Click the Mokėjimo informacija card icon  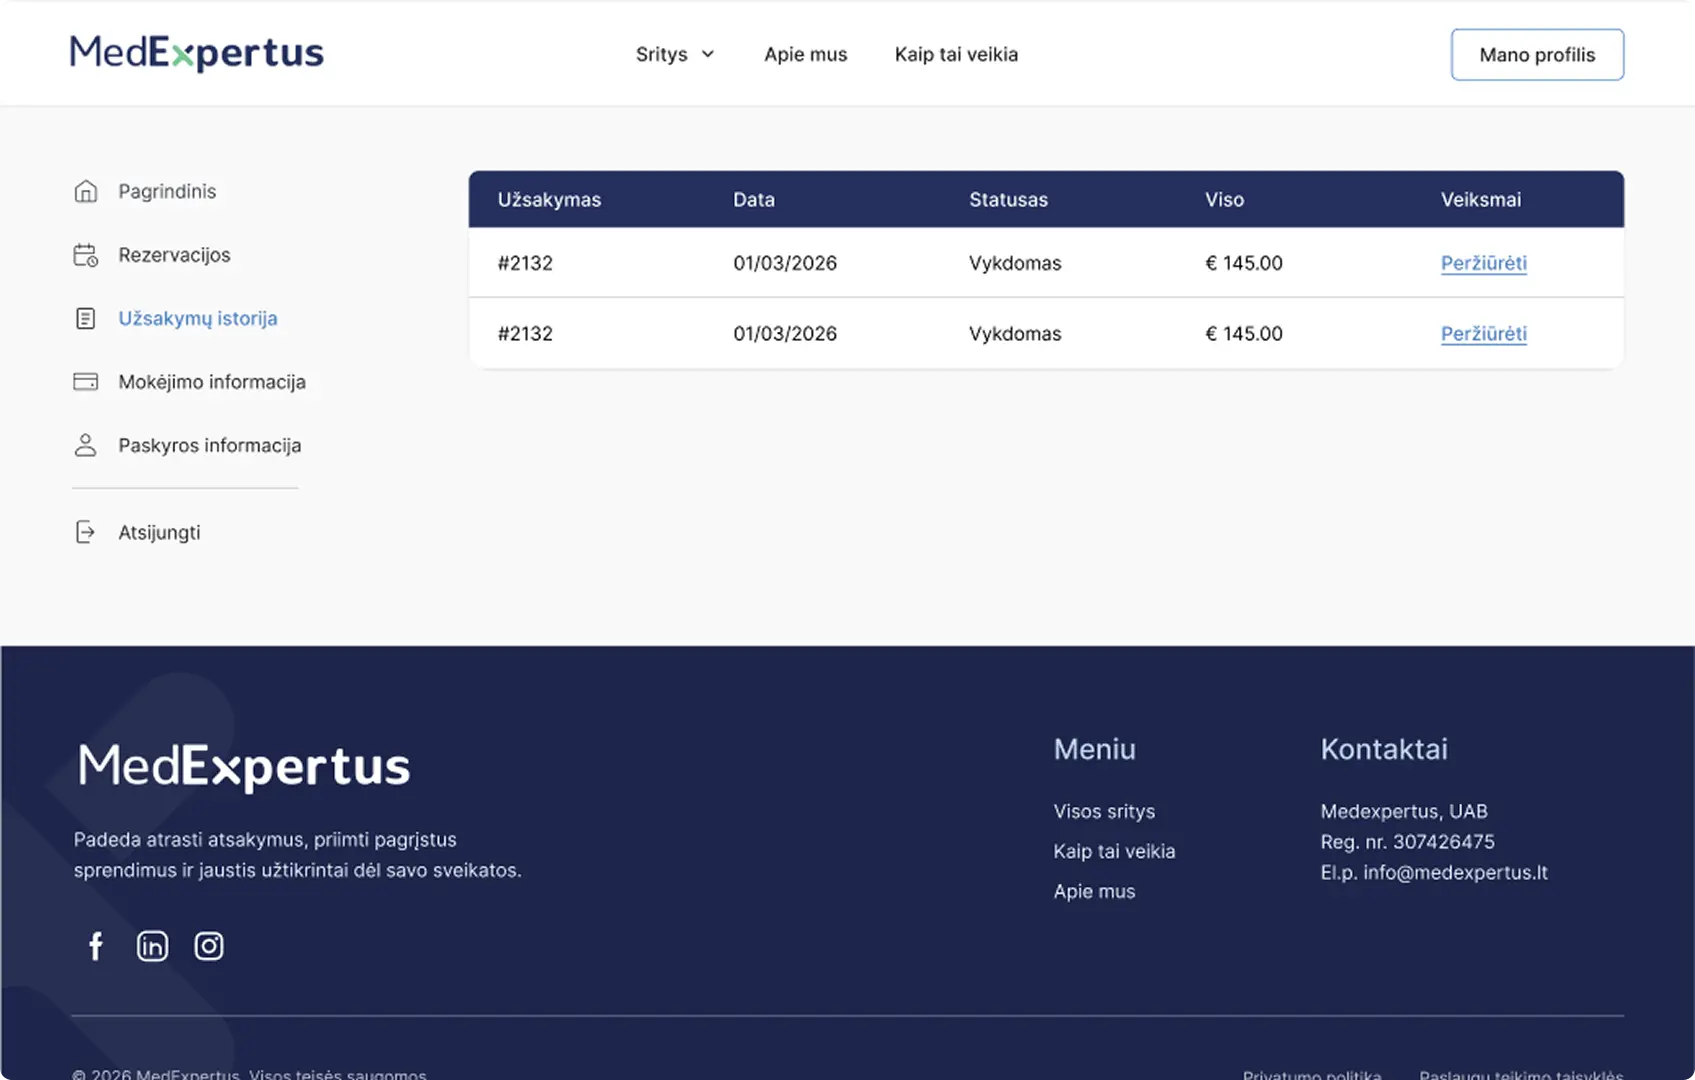[86, 382]
